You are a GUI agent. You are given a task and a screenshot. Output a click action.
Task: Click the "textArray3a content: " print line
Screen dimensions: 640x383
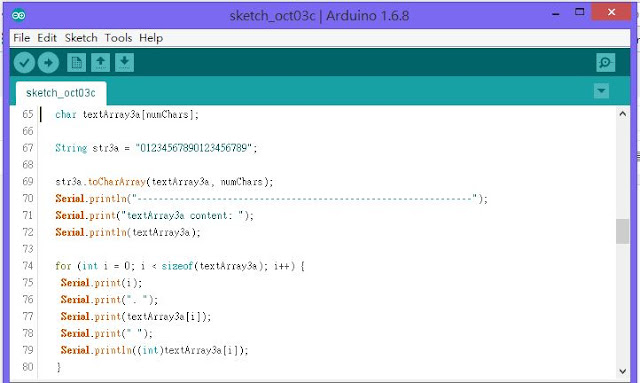tap(154, 215)
